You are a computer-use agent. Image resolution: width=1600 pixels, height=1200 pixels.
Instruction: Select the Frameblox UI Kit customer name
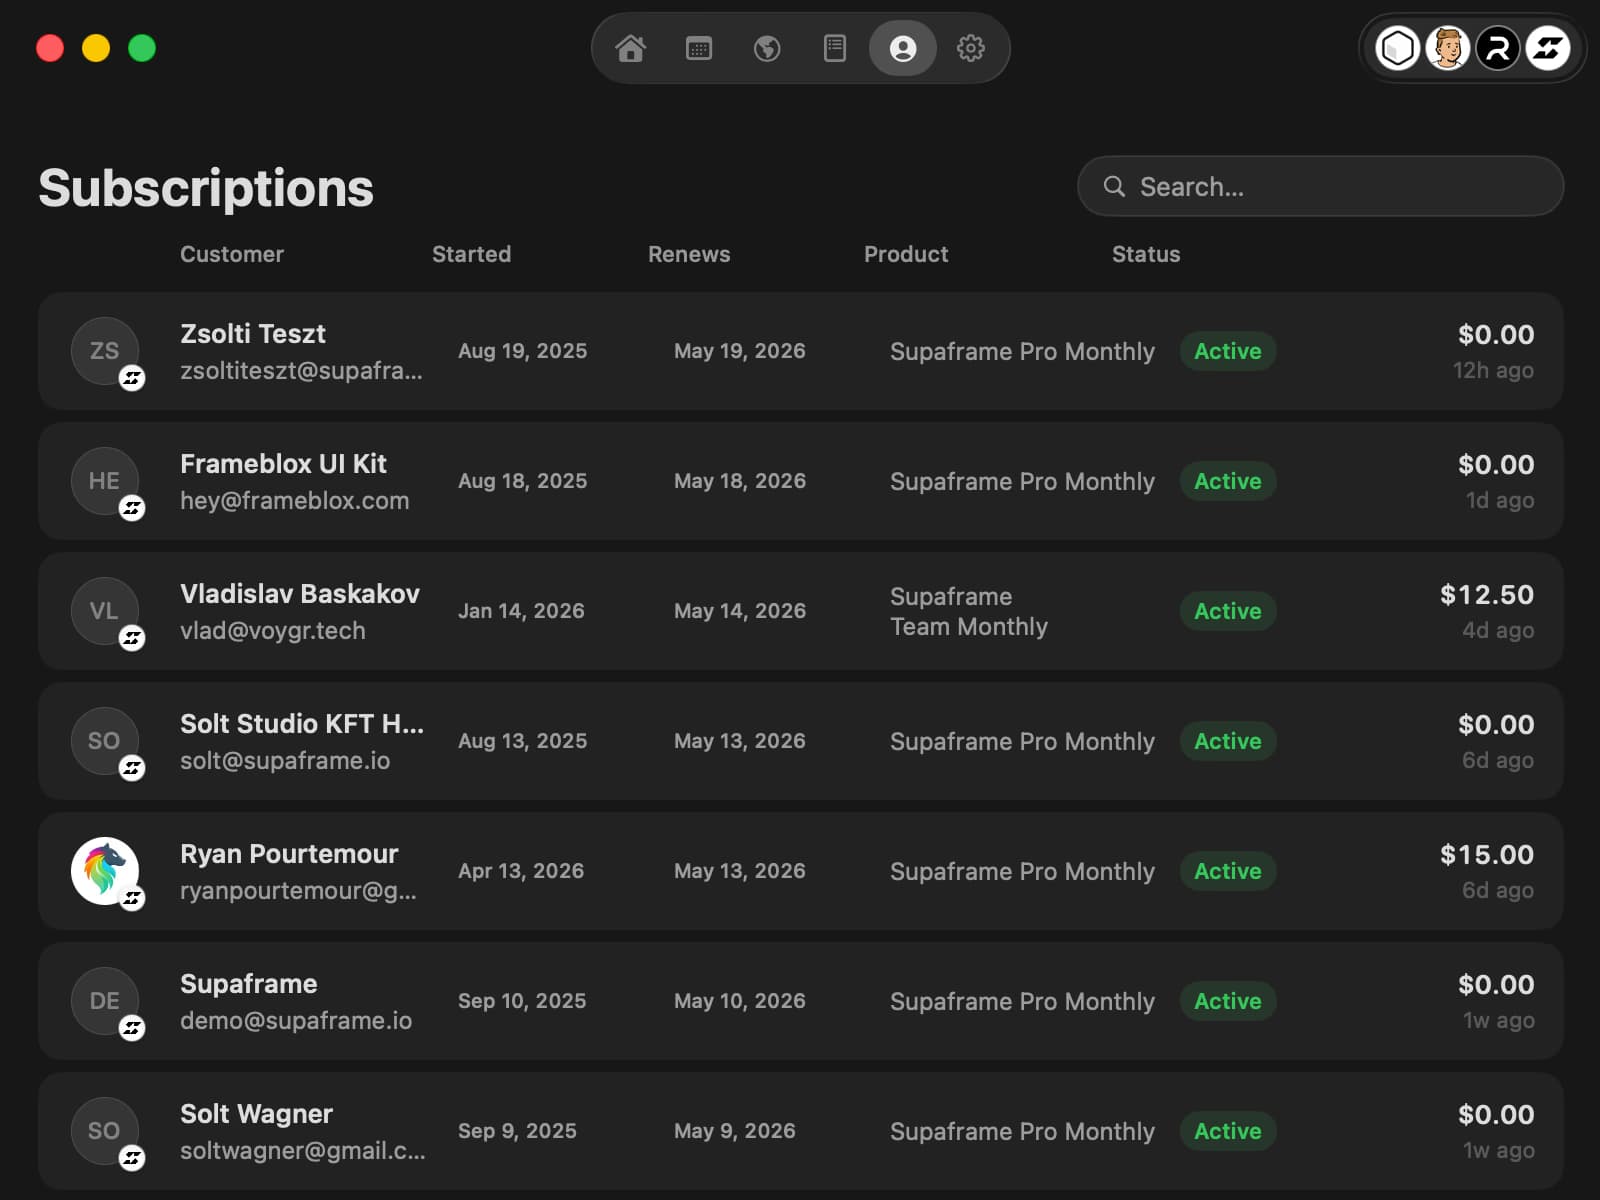(x=283, y=464)
